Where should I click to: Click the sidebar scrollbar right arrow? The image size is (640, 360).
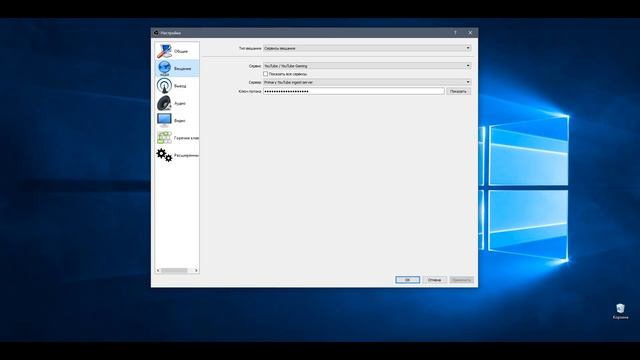196,270
